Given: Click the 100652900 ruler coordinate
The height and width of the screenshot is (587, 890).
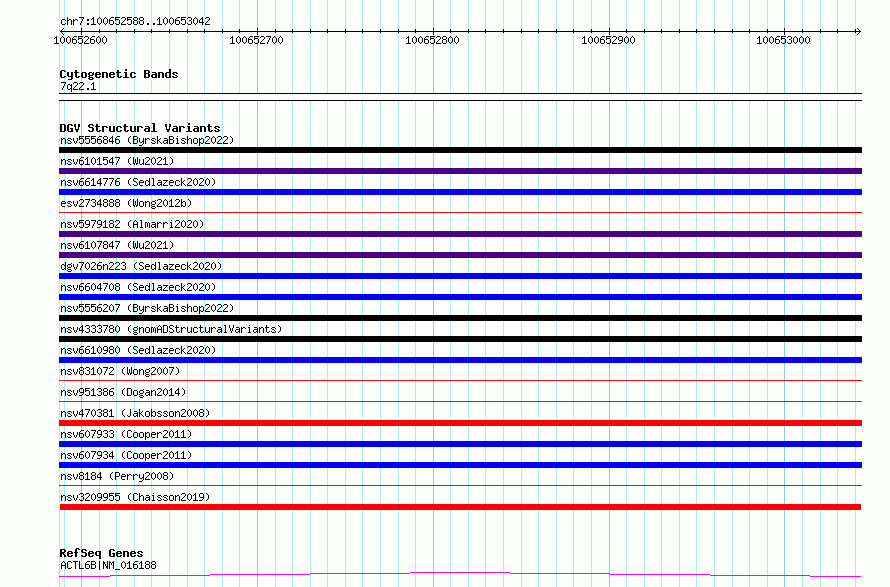Looking at the screenshot, I should (x=608, y=40).
